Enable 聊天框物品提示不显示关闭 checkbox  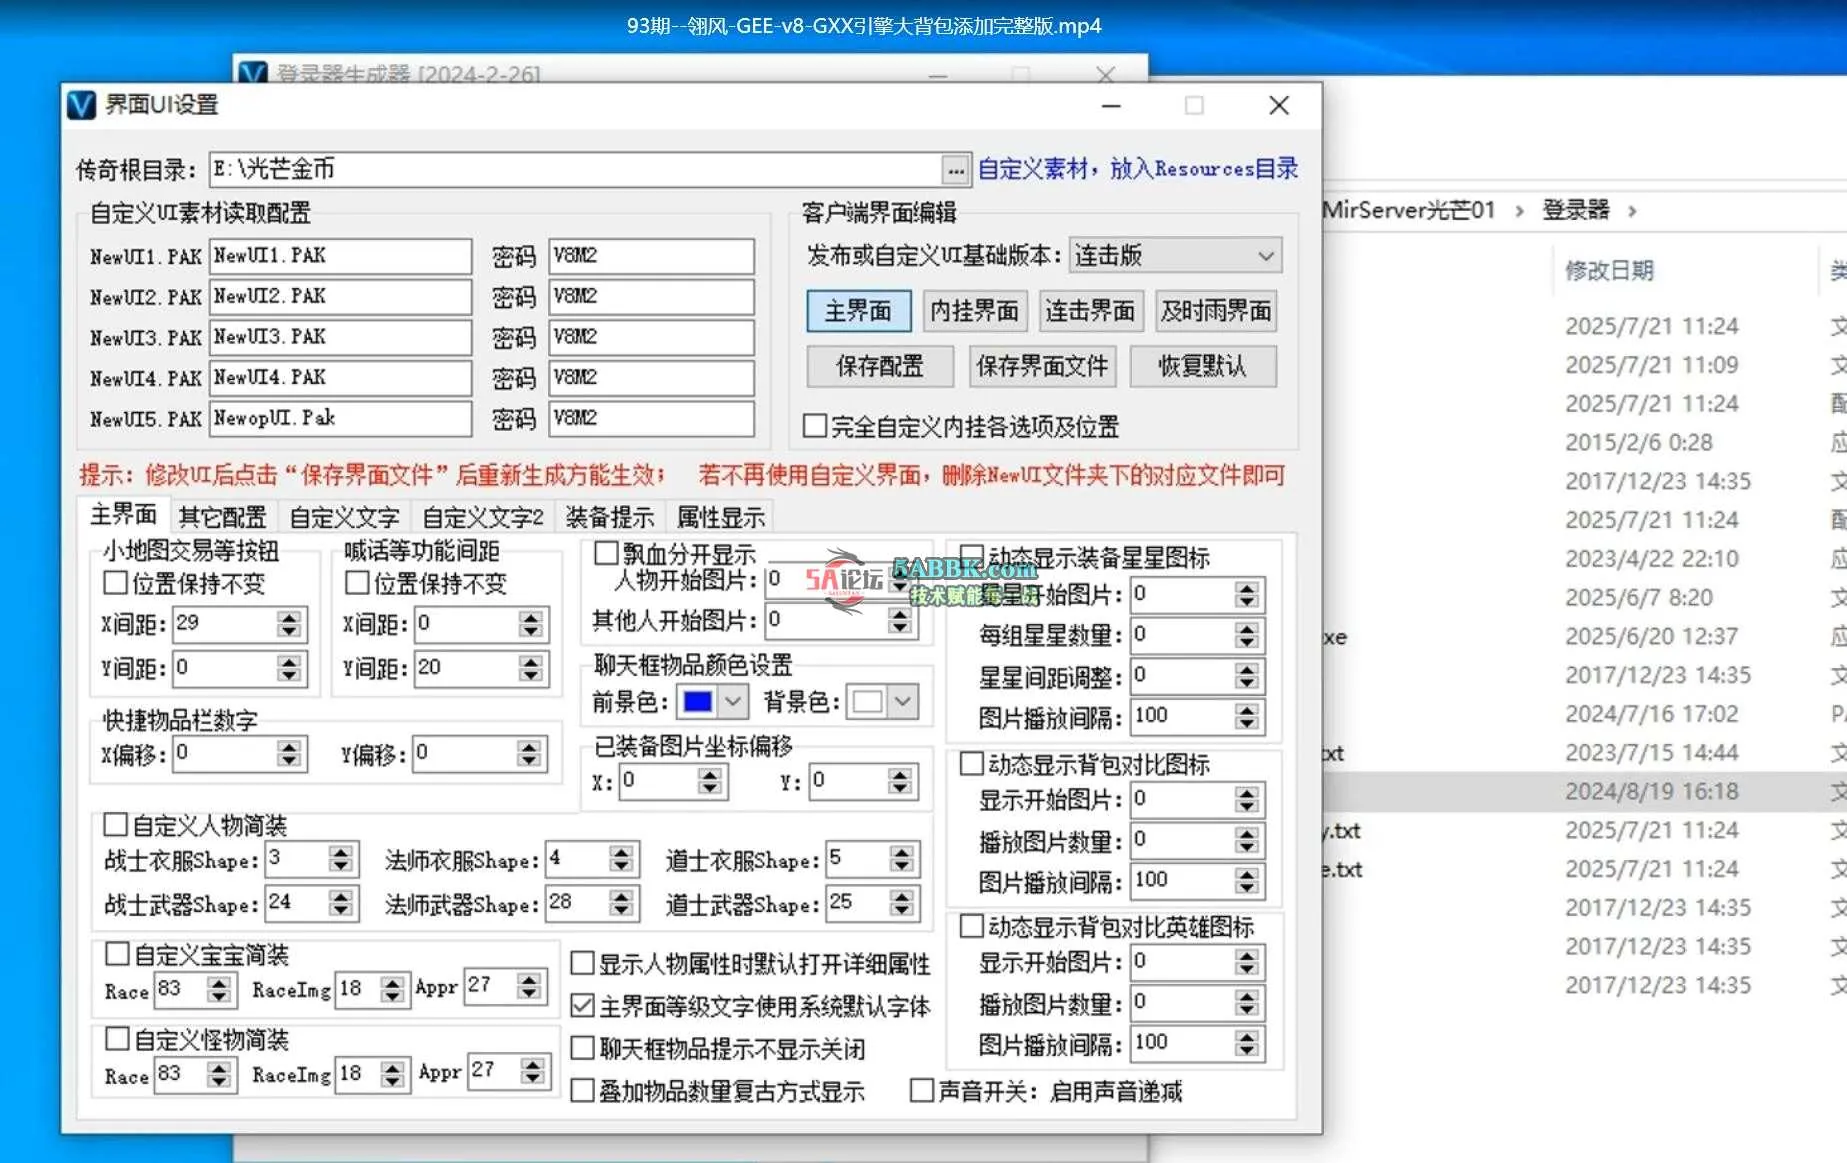tap(582, 1048)
